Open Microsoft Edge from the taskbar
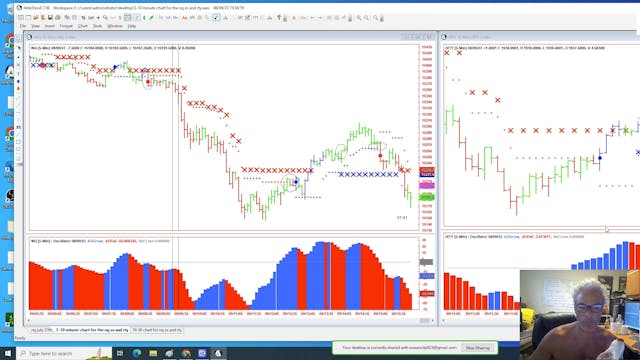The image size is (640, 360). [137, 353]
